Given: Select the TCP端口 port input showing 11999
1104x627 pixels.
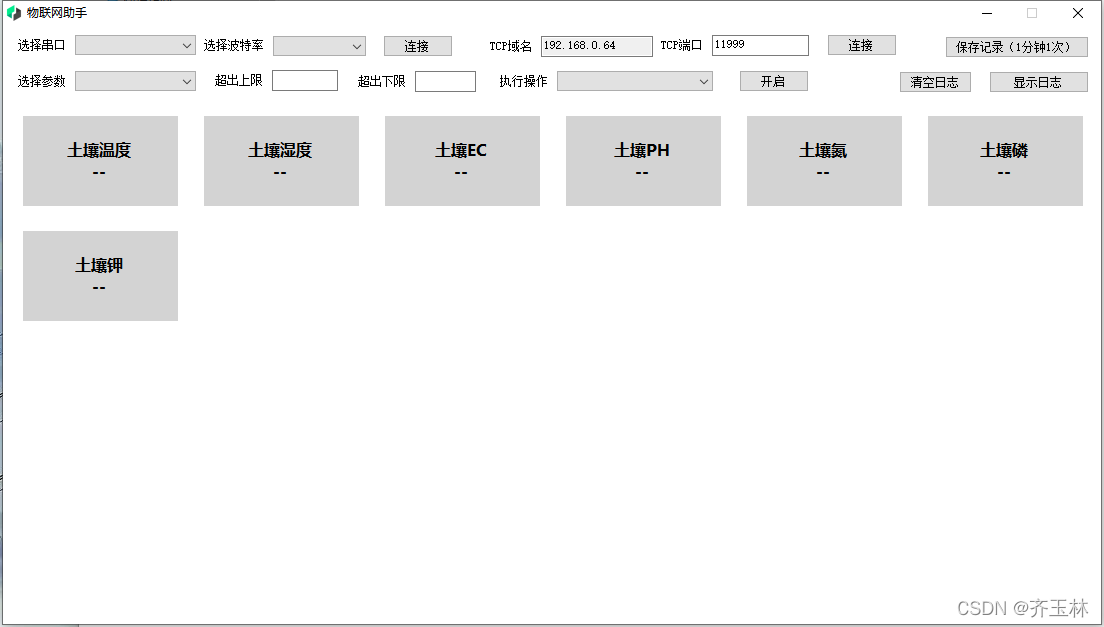Looking at the screenshot, I should point(760,45).
